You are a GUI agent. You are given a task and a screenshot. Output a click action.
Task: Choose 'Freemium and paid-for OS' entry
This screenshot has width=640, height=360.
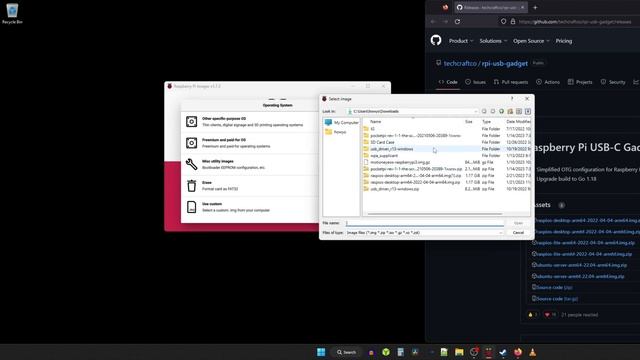click(250, 143)
